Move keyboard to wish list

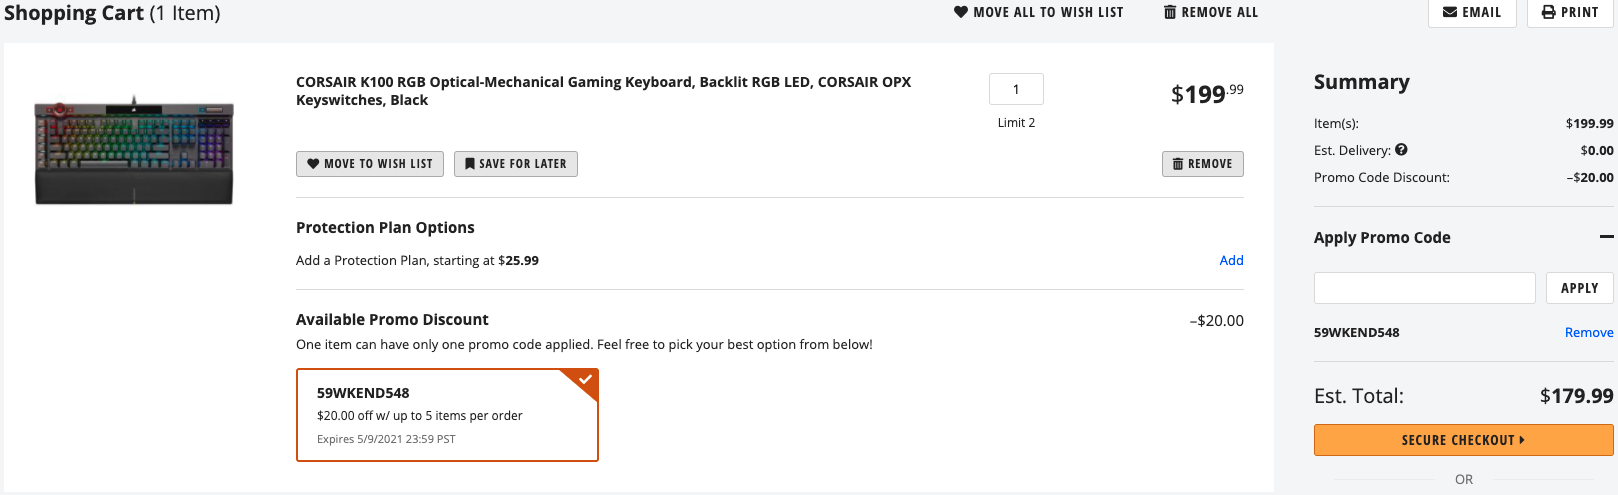click(369, 164)
